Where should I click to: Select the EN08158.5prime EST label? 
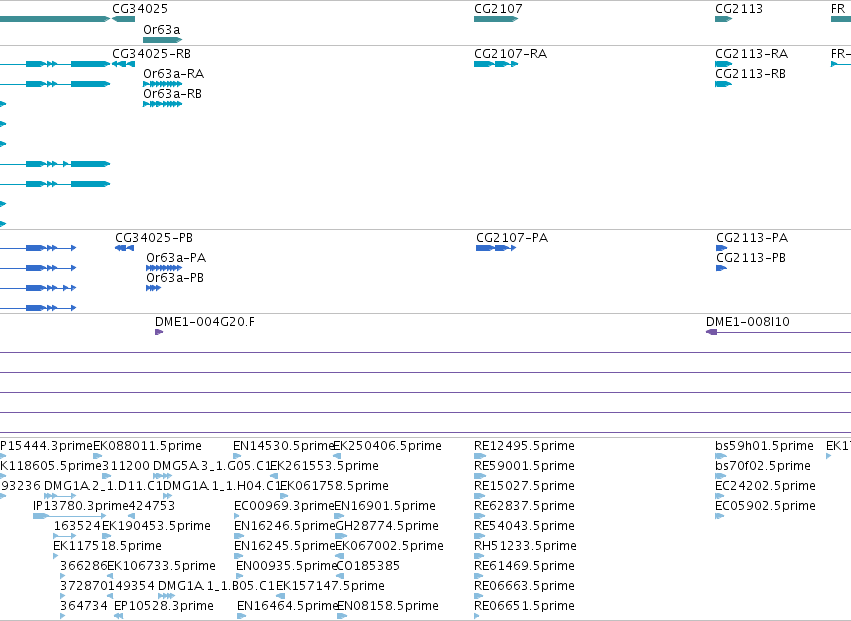(388, 606)
